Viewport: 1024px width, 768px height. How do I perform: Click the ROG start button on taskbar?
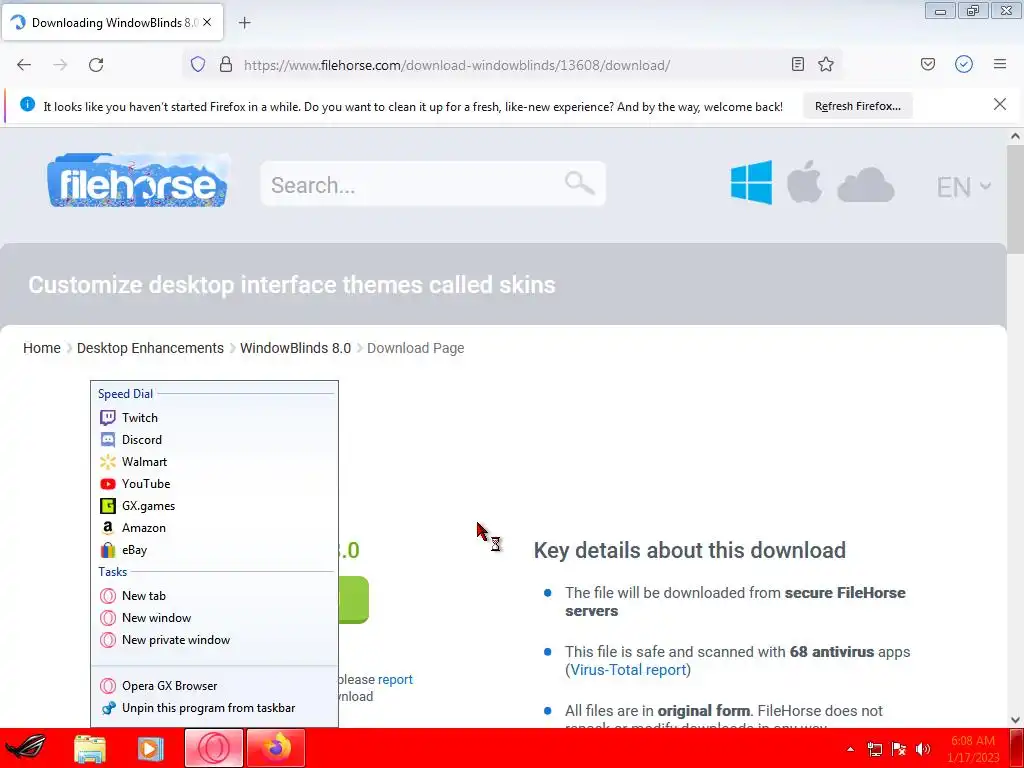click(x=26, y=748)
